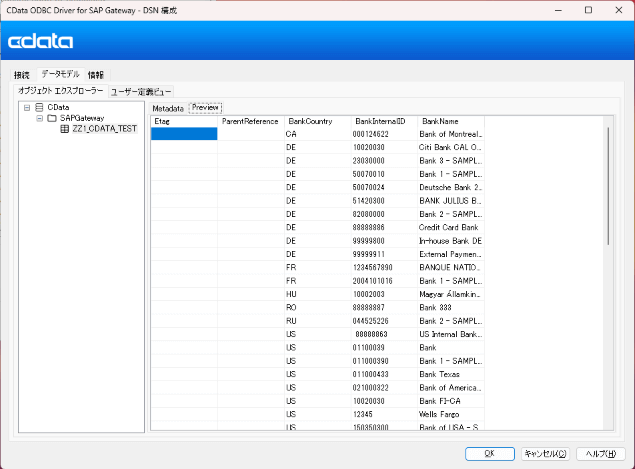
Task: Click the キャンセル(C) button
Action: (545, 454)
